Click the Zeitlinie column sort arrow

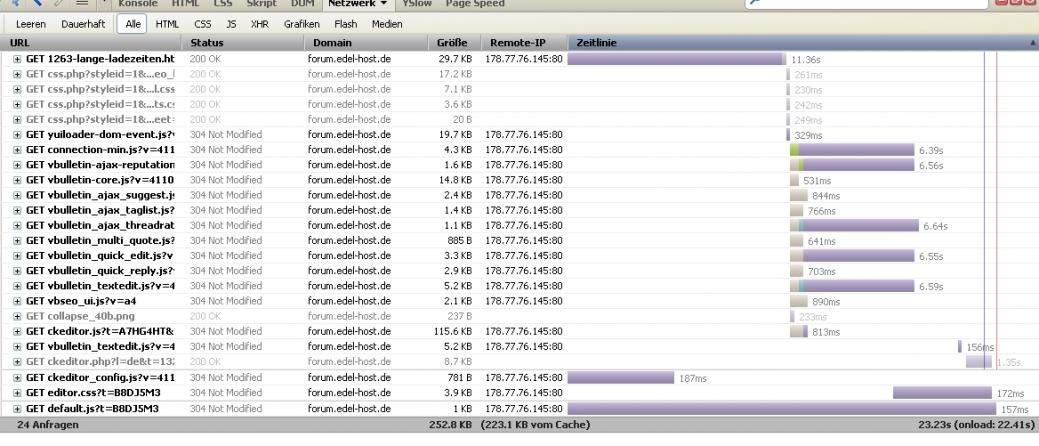coord(1032,44)
